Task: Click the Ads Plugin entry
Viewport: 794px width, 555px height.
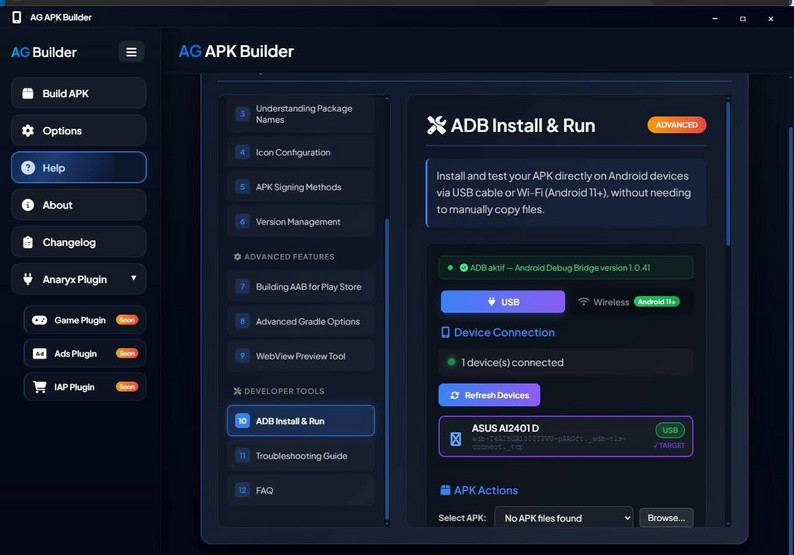Action: click(x=85, y=353)
